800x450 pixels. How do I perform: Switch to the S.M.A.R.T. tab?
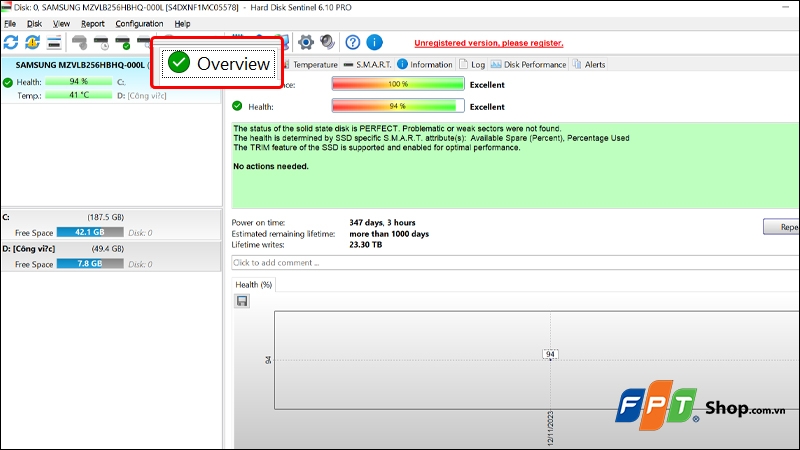367,64
